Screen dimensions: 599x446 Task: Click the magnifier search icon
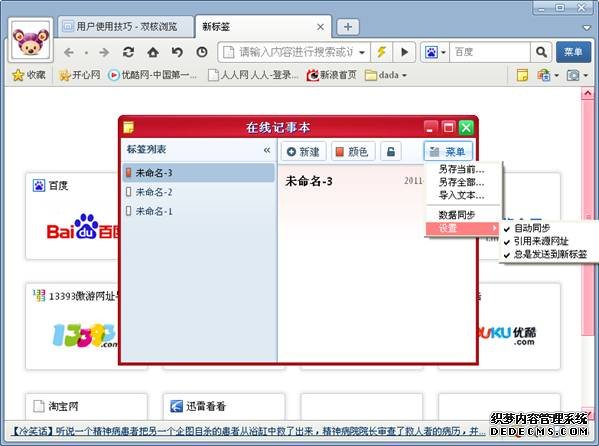pos(541,52)
